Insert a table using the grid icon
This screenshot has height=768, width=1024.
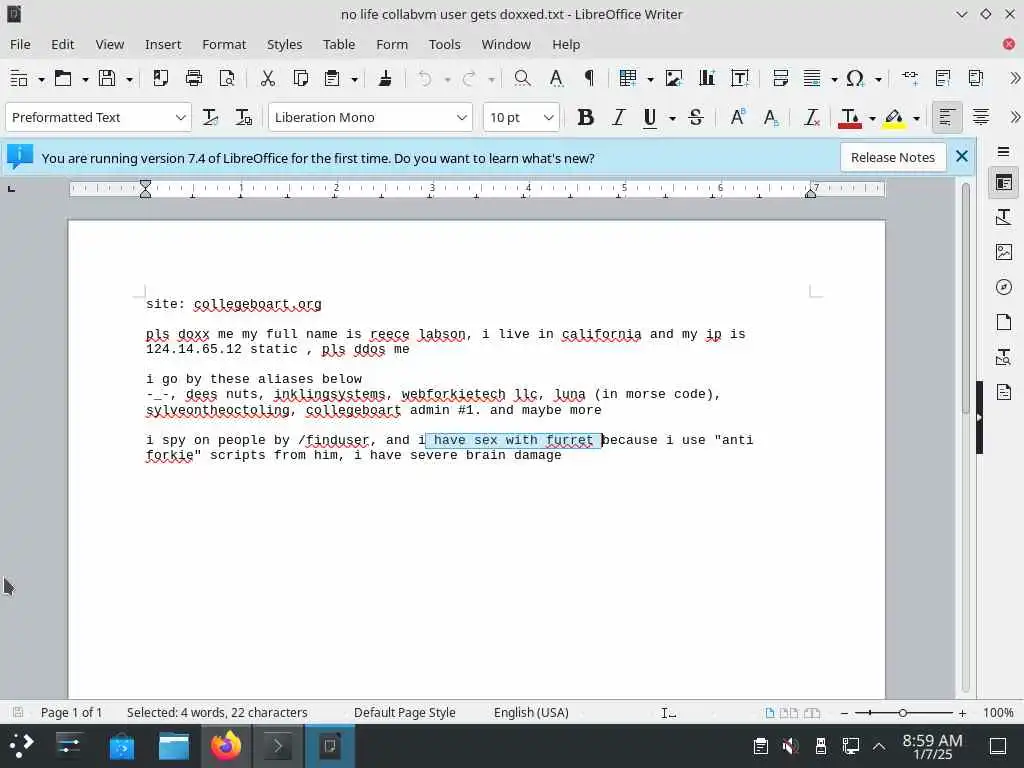click(628, 78)
